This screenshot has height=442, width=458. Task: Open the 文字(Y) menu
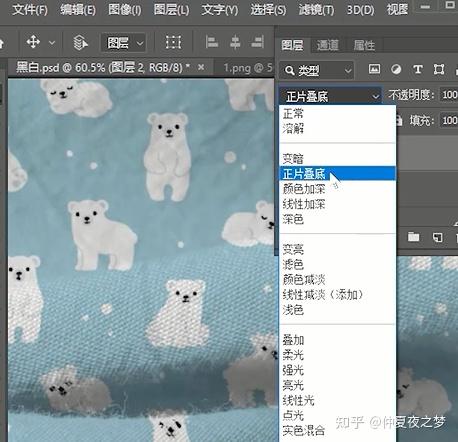(x=220, y=10)
